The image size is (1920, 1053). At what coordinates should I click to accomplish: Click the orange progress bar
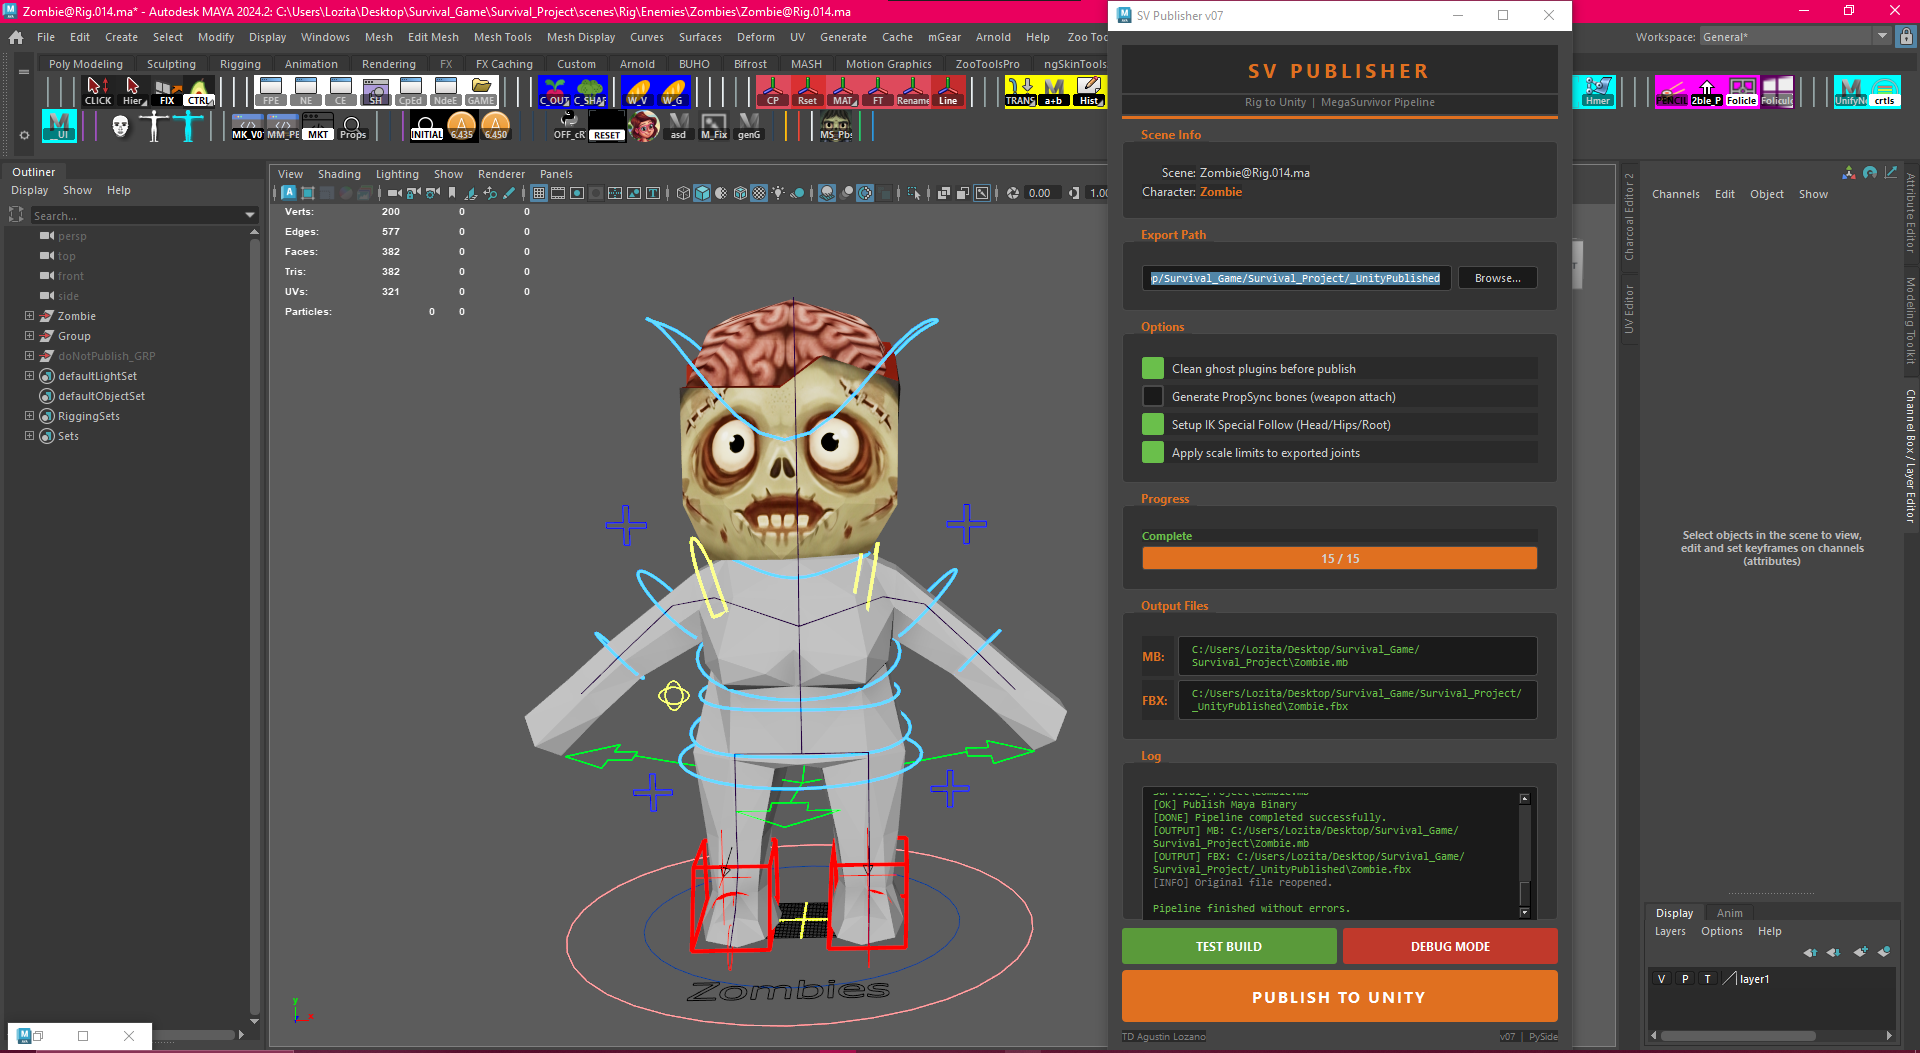coord(1339,559)
